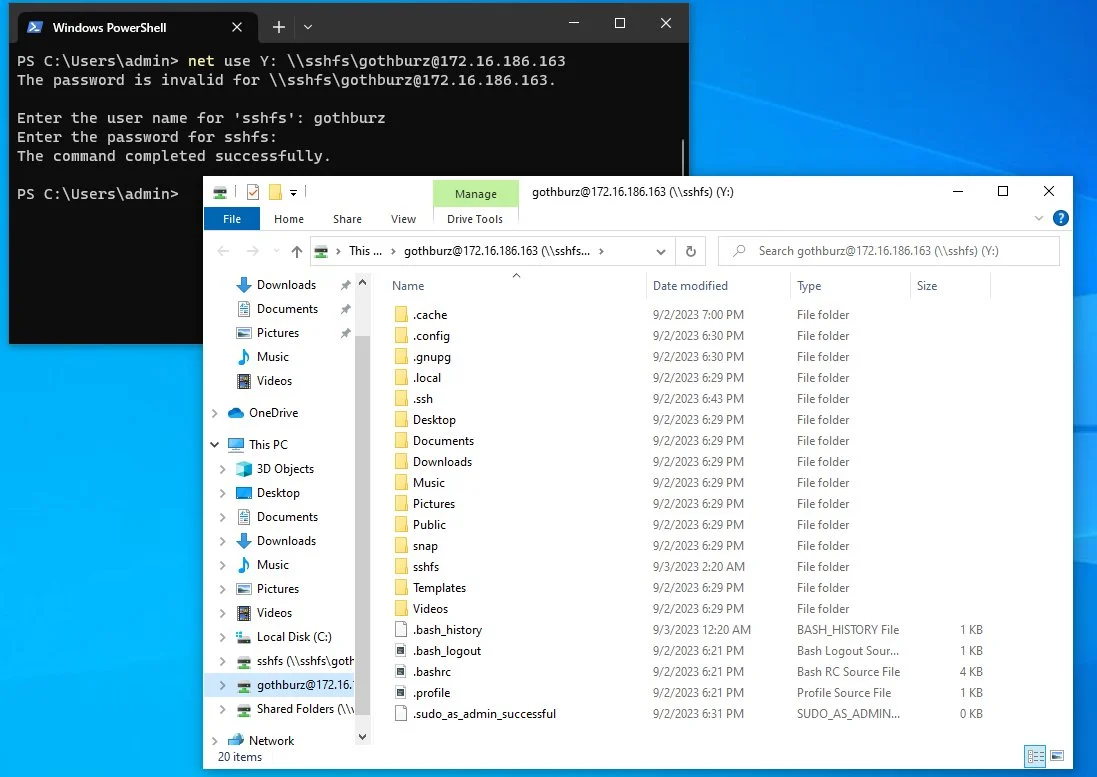Open the Home ribbon tab
This screenshot has width=1097, height=777.
point(288,219)
